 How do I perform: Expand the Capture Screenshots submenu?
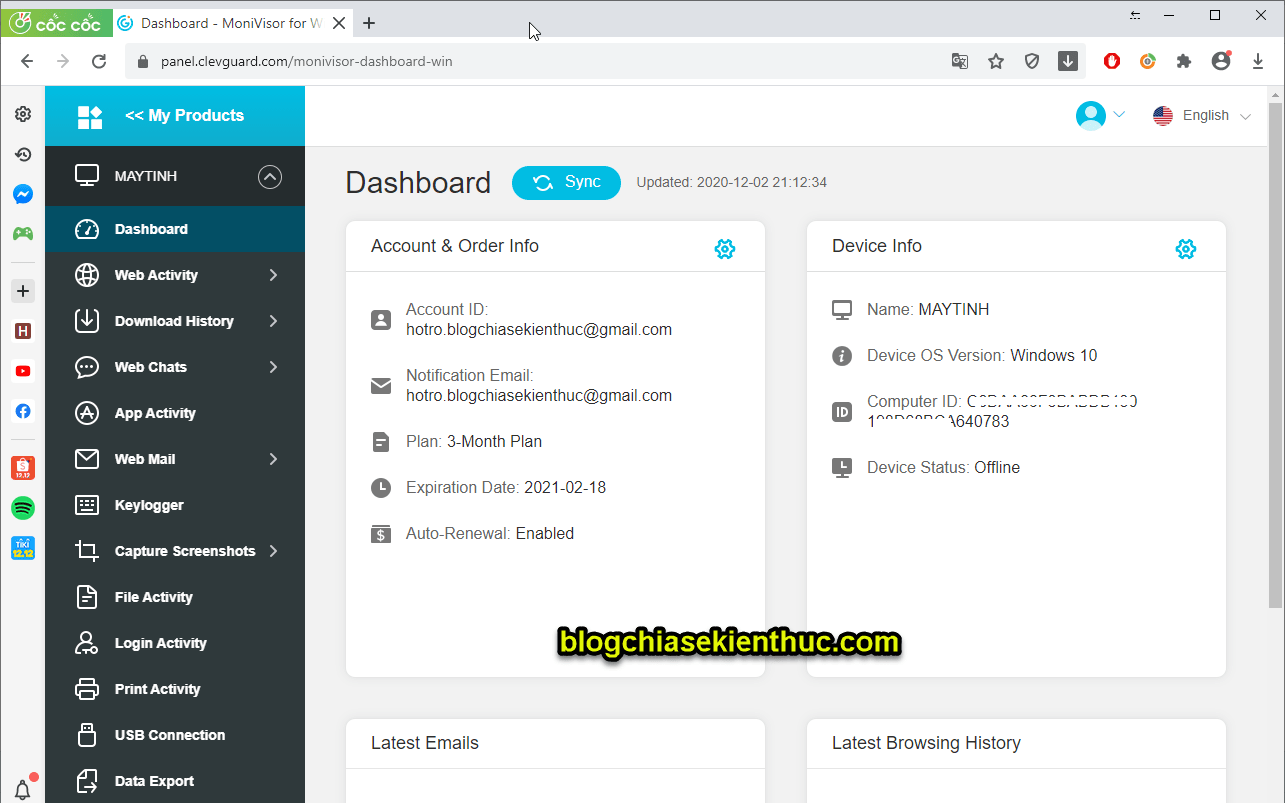(x=273, y=551)
